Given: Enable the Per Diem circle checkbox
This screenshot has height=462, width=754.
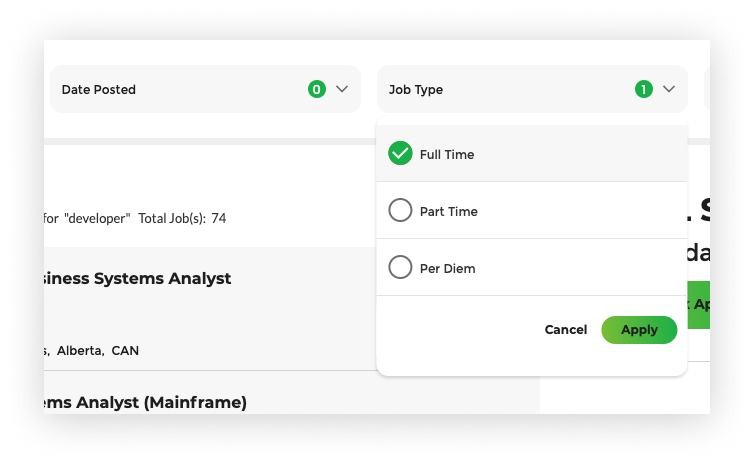Looking at the screenshot, I should coord(400,268).
